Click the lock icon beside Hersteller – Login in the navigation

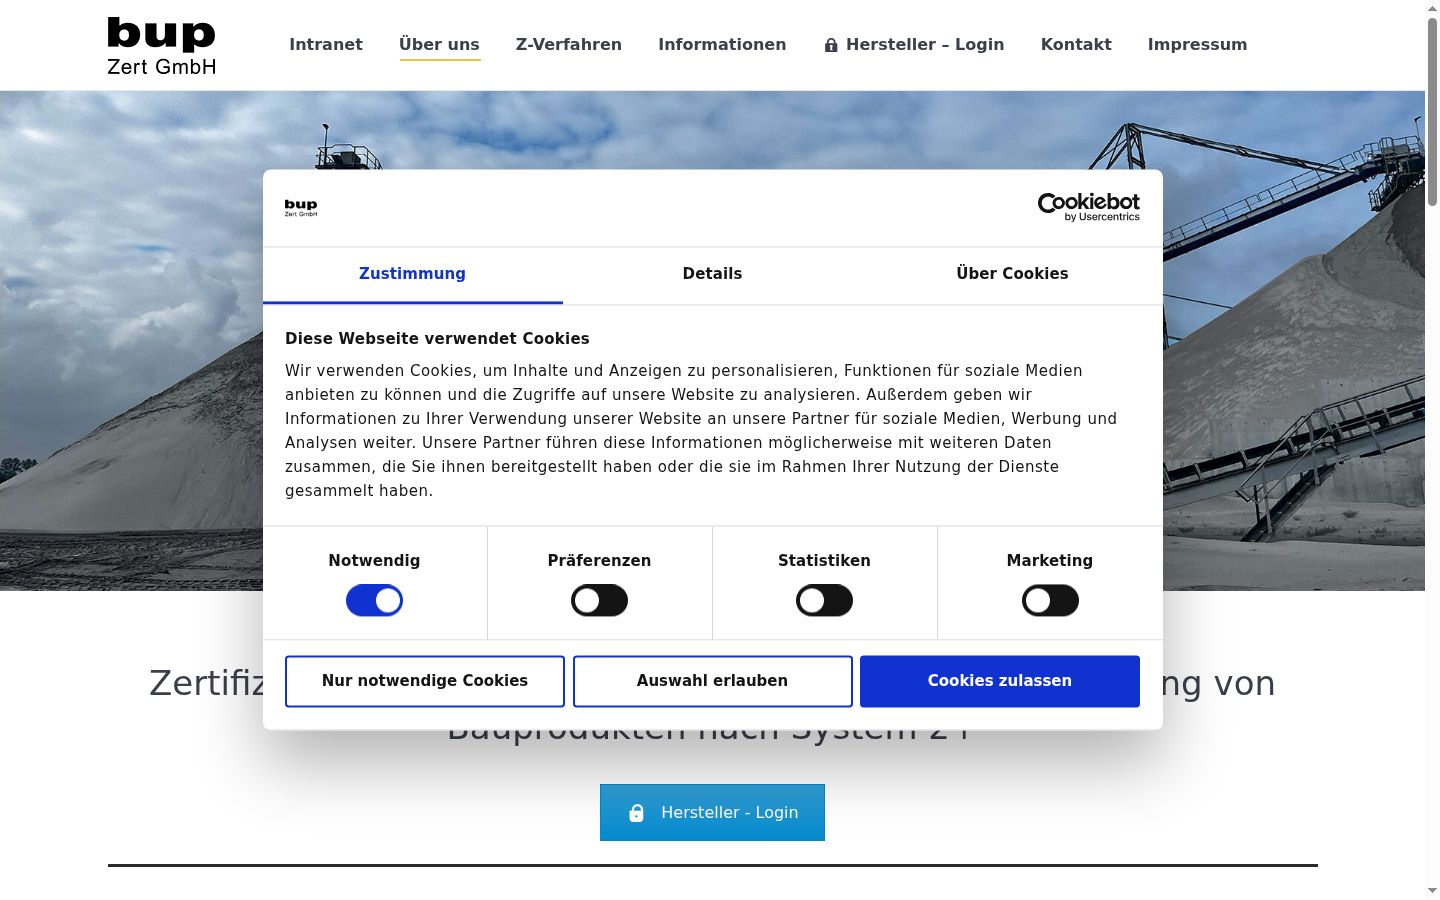pos(830,45)
